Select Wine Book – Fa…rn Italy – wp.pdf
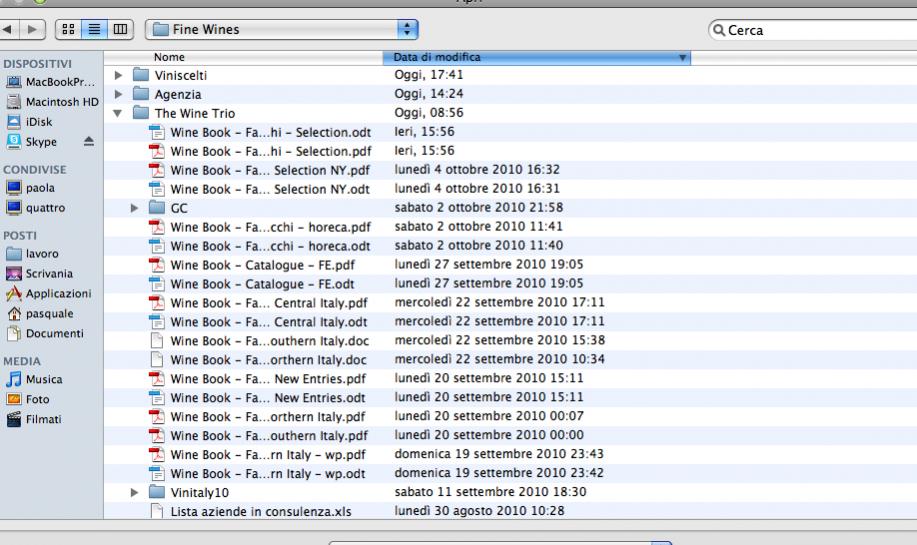Image resolution: width=917 pixels, height=545 pixels. (258, 454)
